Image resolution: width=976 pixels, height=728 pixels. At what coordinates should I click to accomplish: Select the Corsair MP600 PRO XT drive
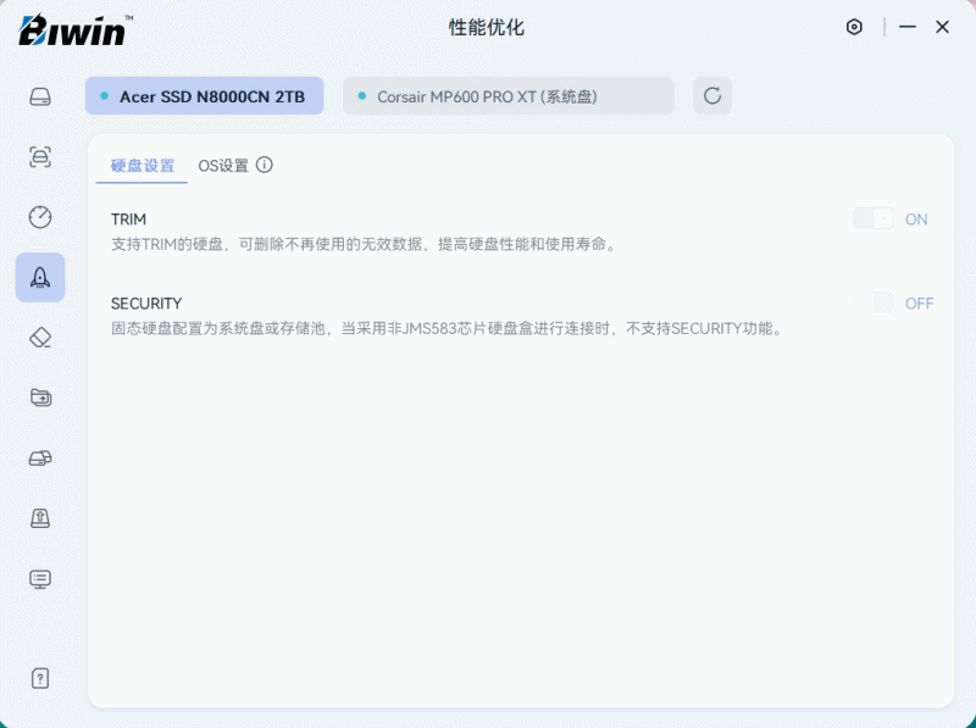(509, 96)
